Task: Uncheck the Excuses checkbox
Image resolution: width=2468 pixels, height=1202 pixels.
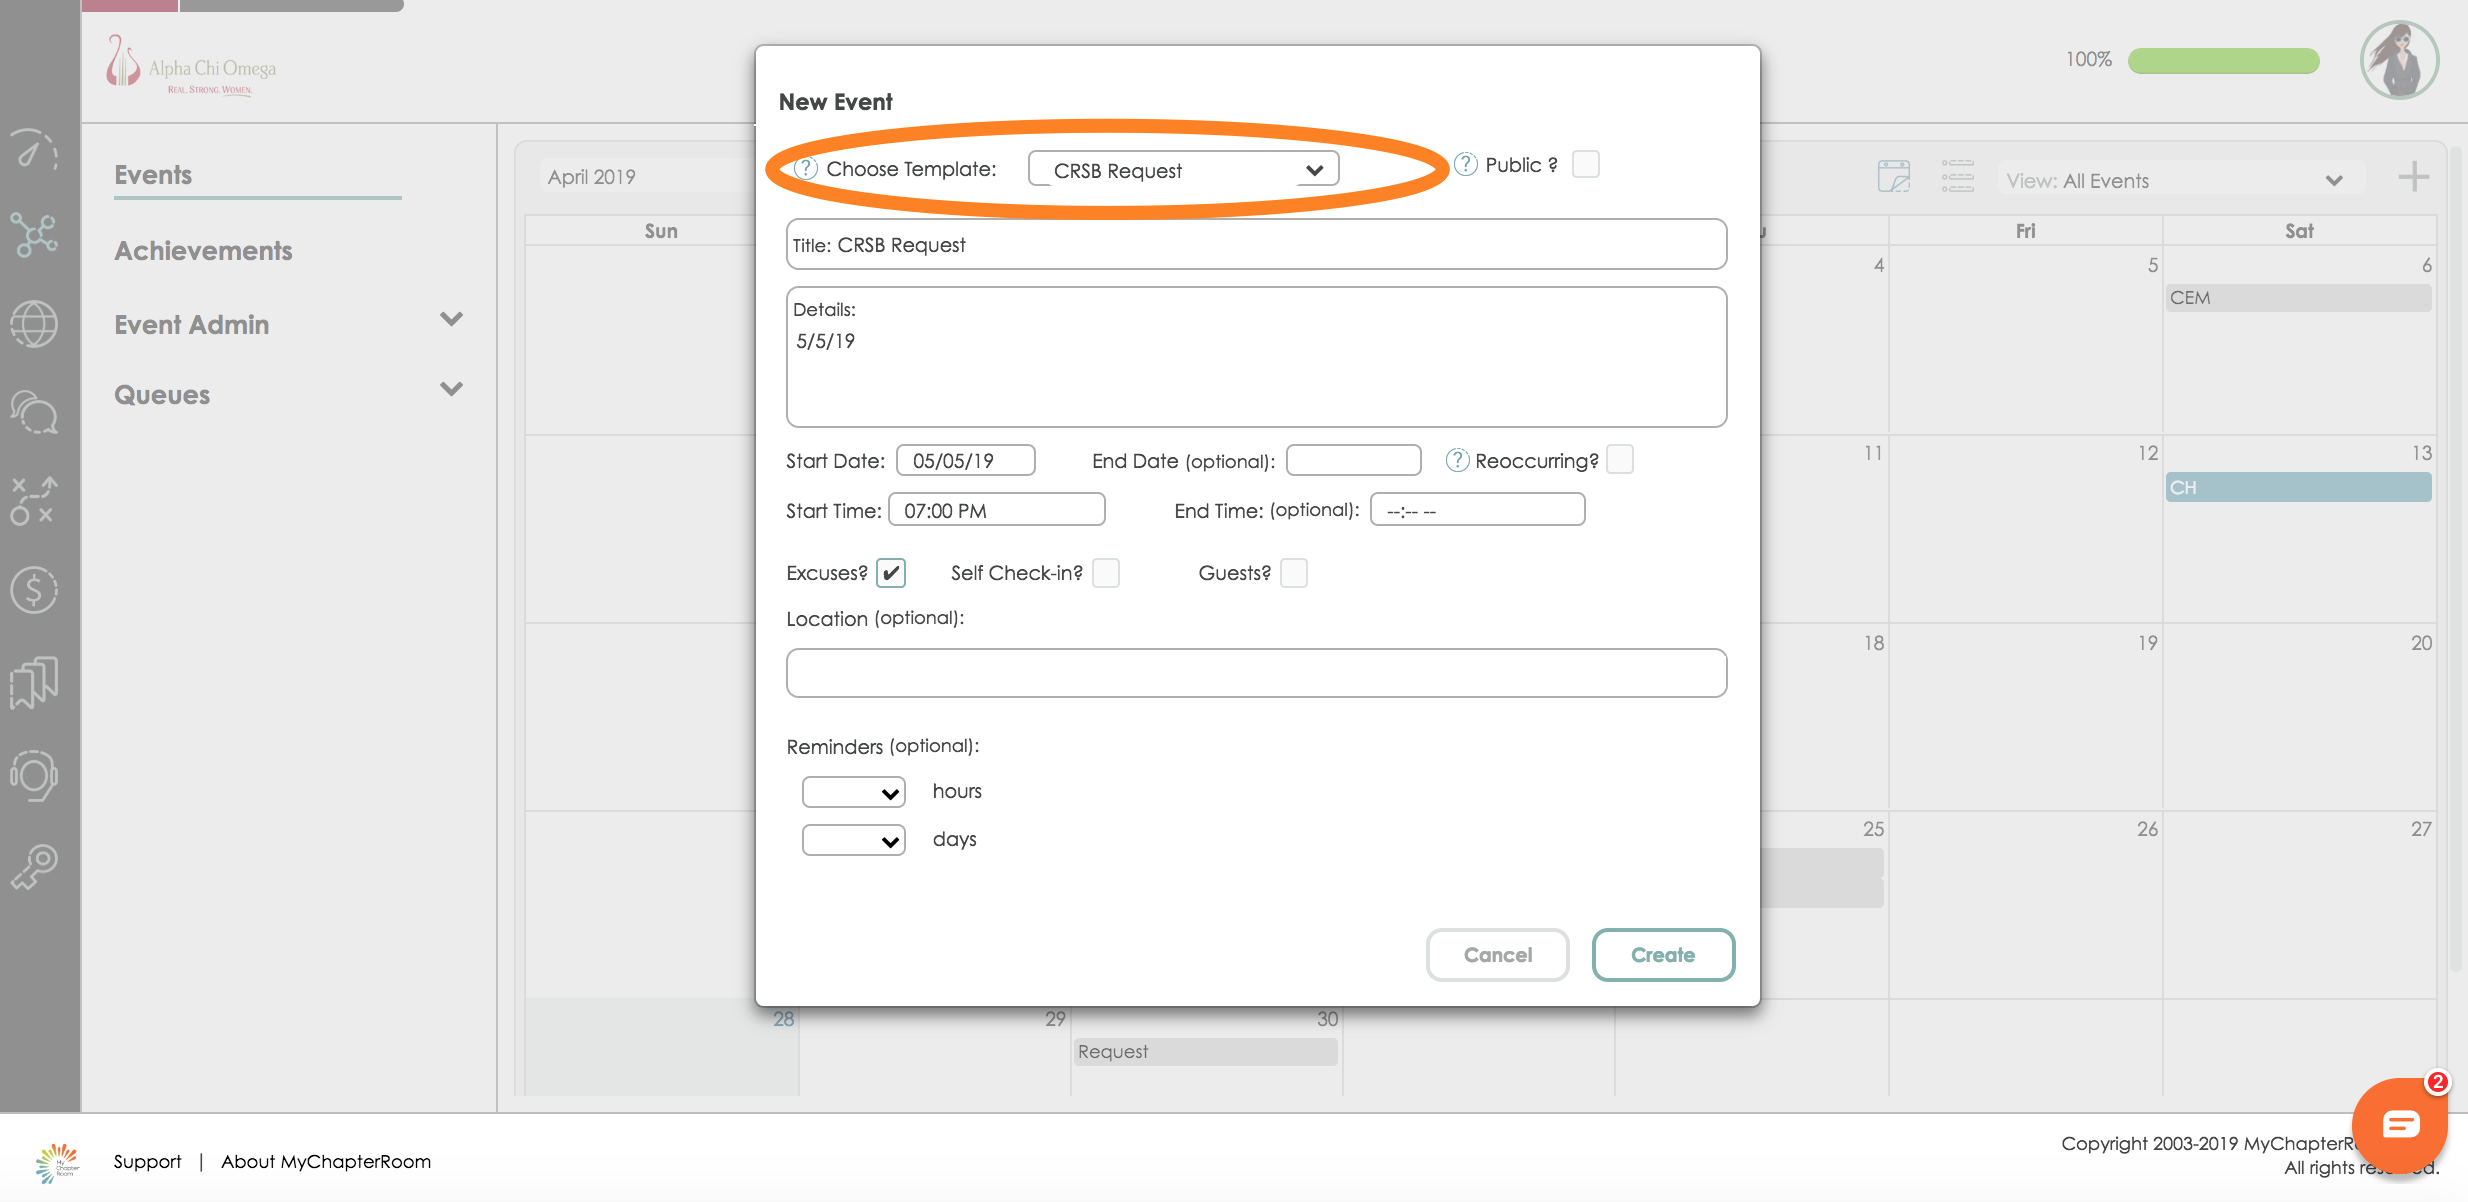Action: pyautogui.click(x=890, y=573)
